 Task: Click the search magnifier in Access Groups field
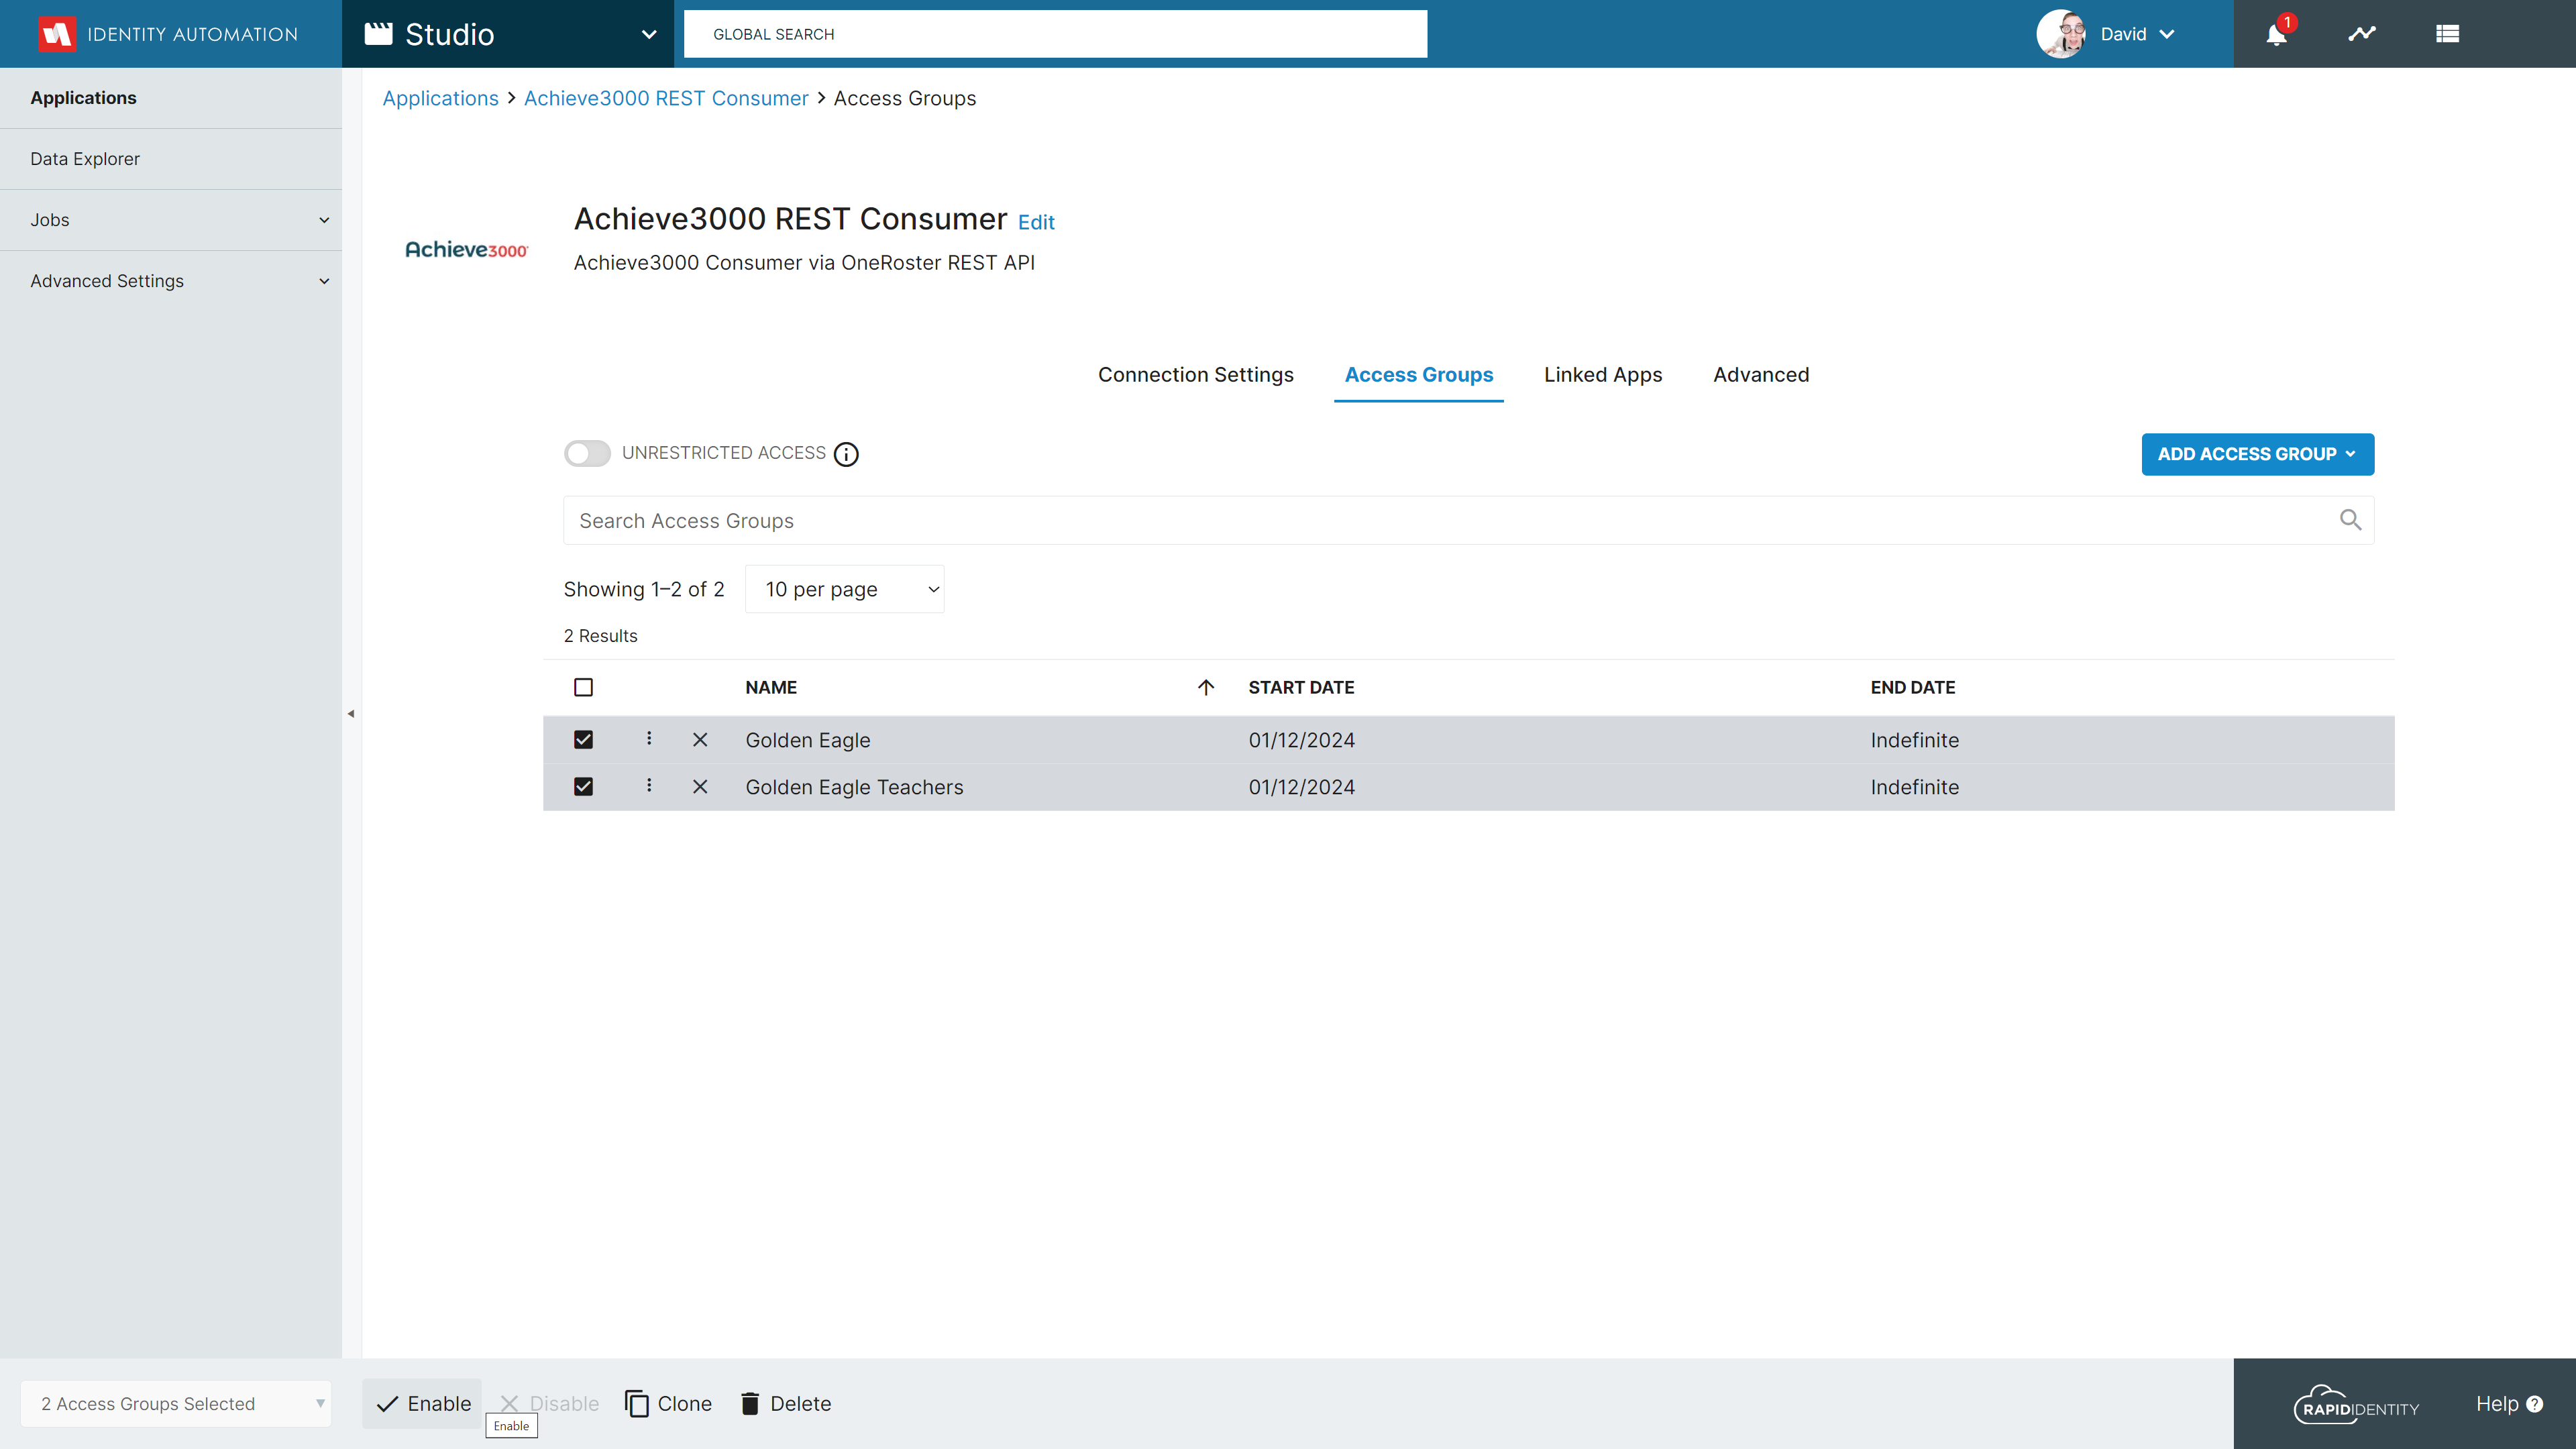[x=2350, y=520]
